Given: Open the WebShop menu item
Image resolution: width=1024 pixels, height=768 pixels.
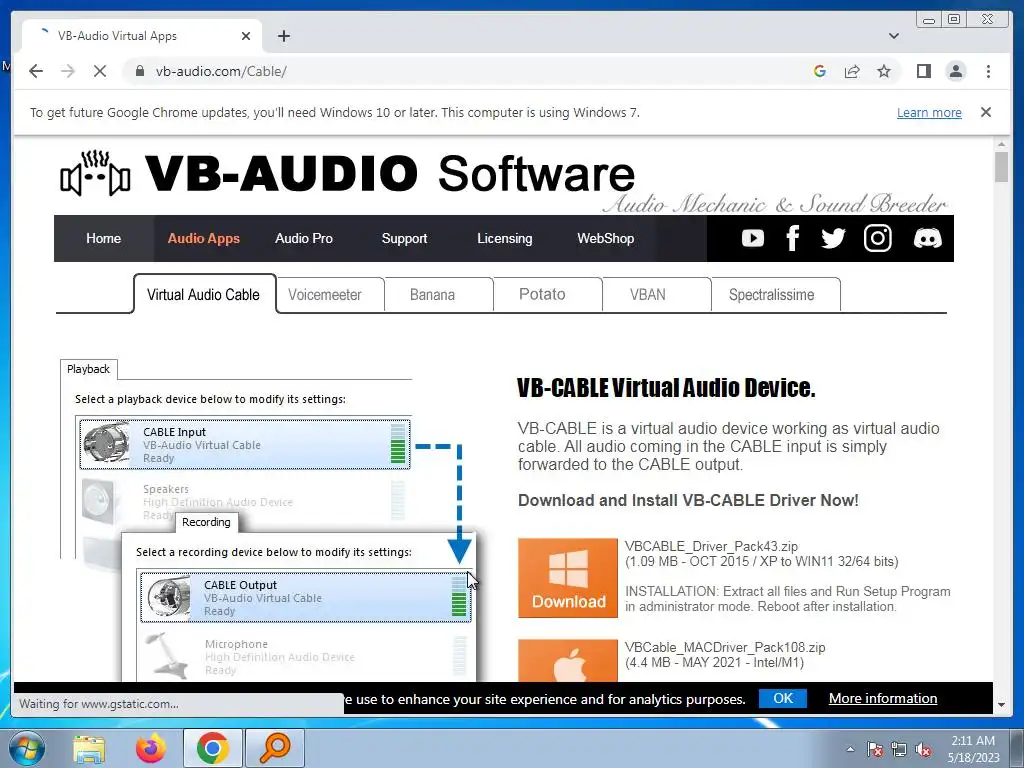Looking at the screenshot, I should 605,238.
